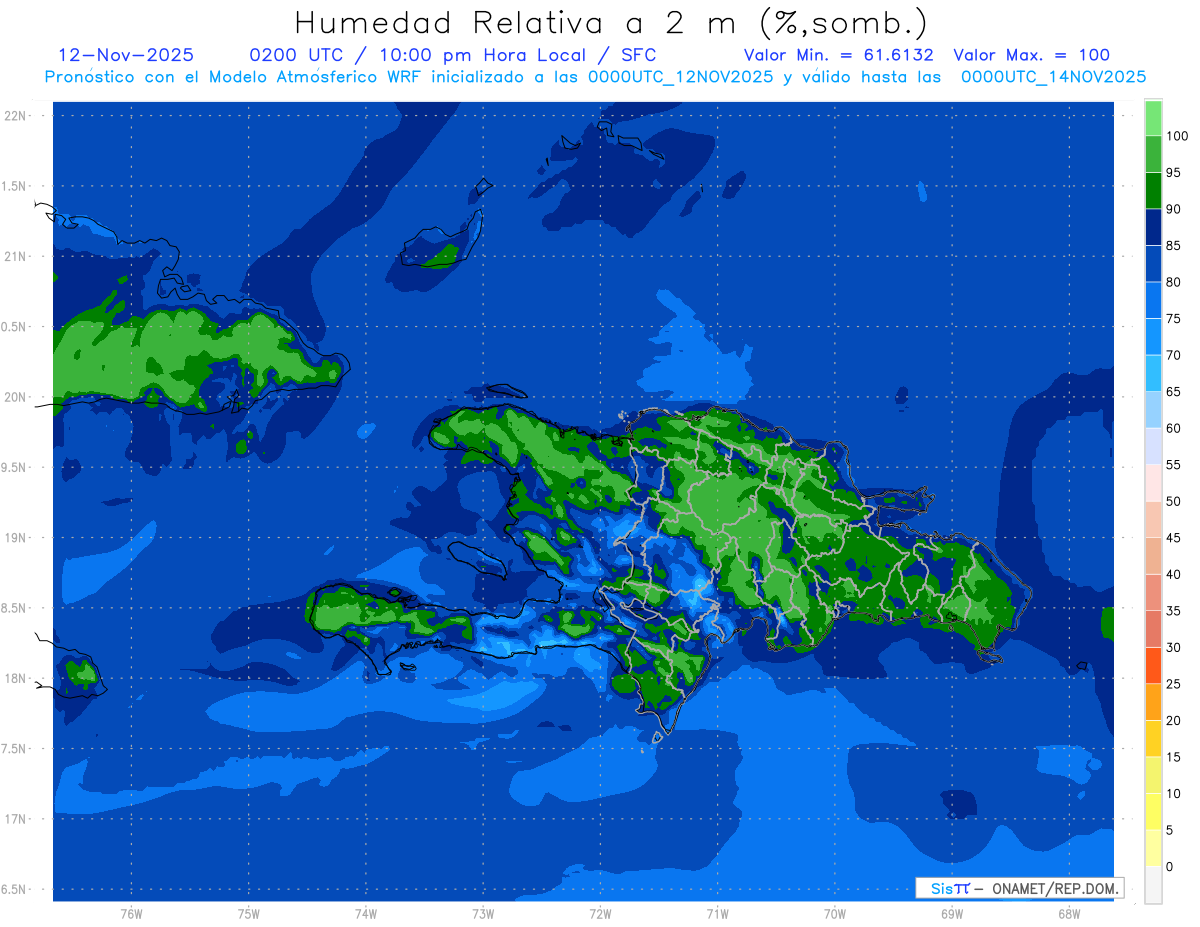Select the legend swatch between 70 and 75
The image size is (1200, 927).
(x=1153, y=337)
